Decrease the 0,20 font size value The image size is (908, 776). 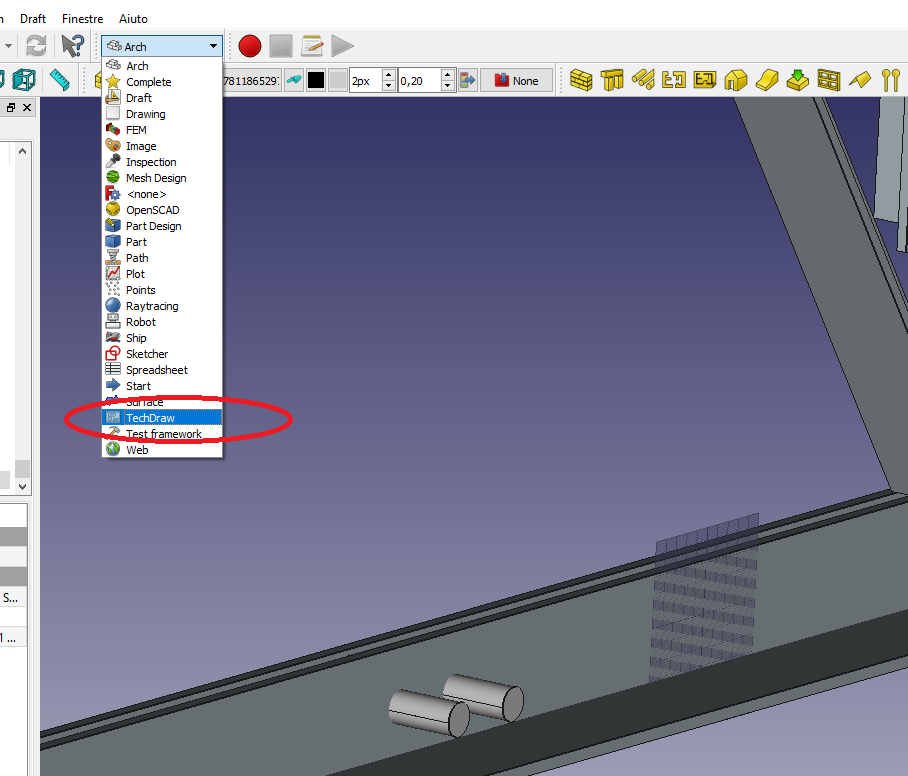(x=448, y=86)
